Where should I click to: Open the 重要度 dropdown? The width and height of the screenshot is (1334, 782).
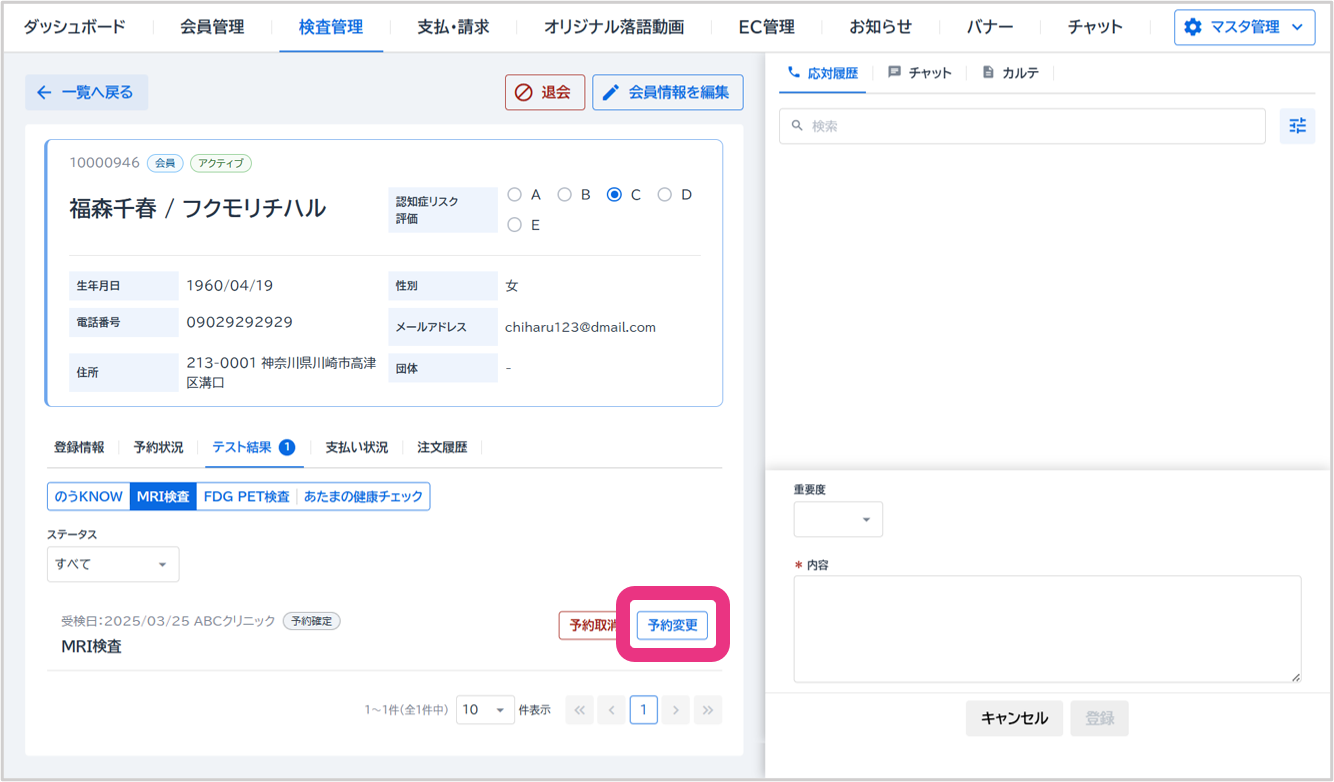point(838,519)
